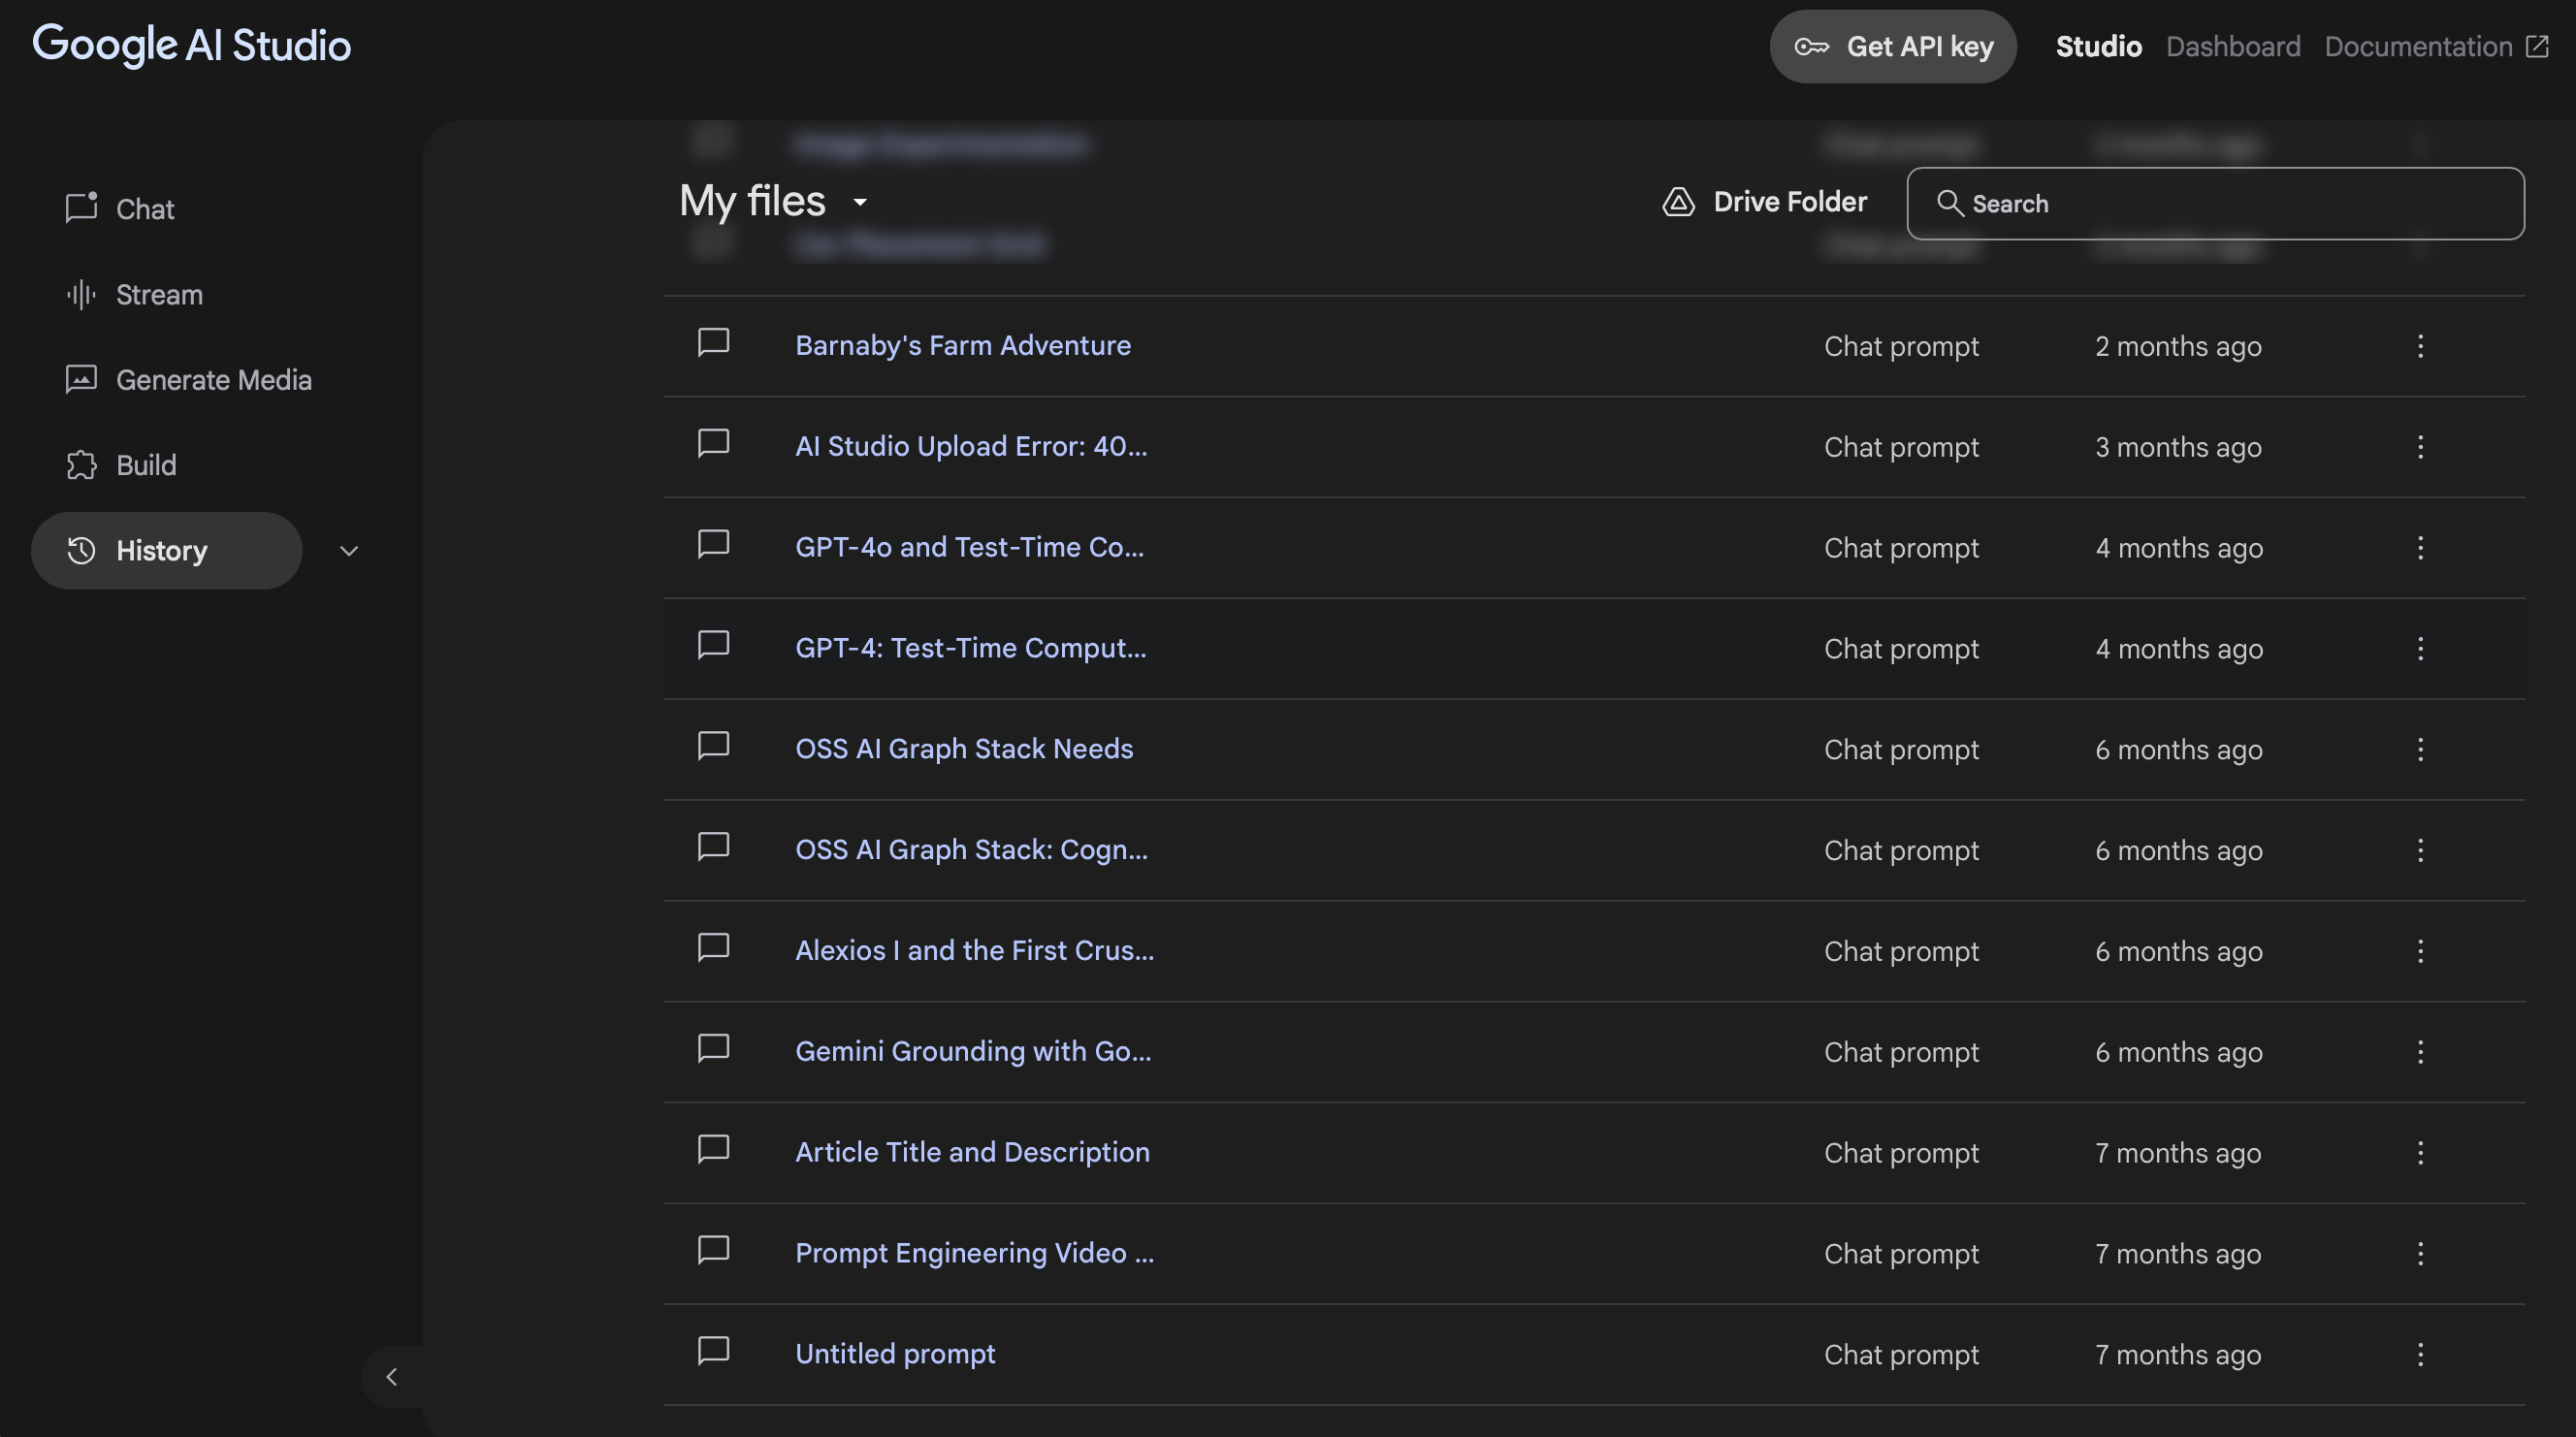Click the Get API key button
The width and height of the screenshot is (2576, 1437).
pos(1892,47)
